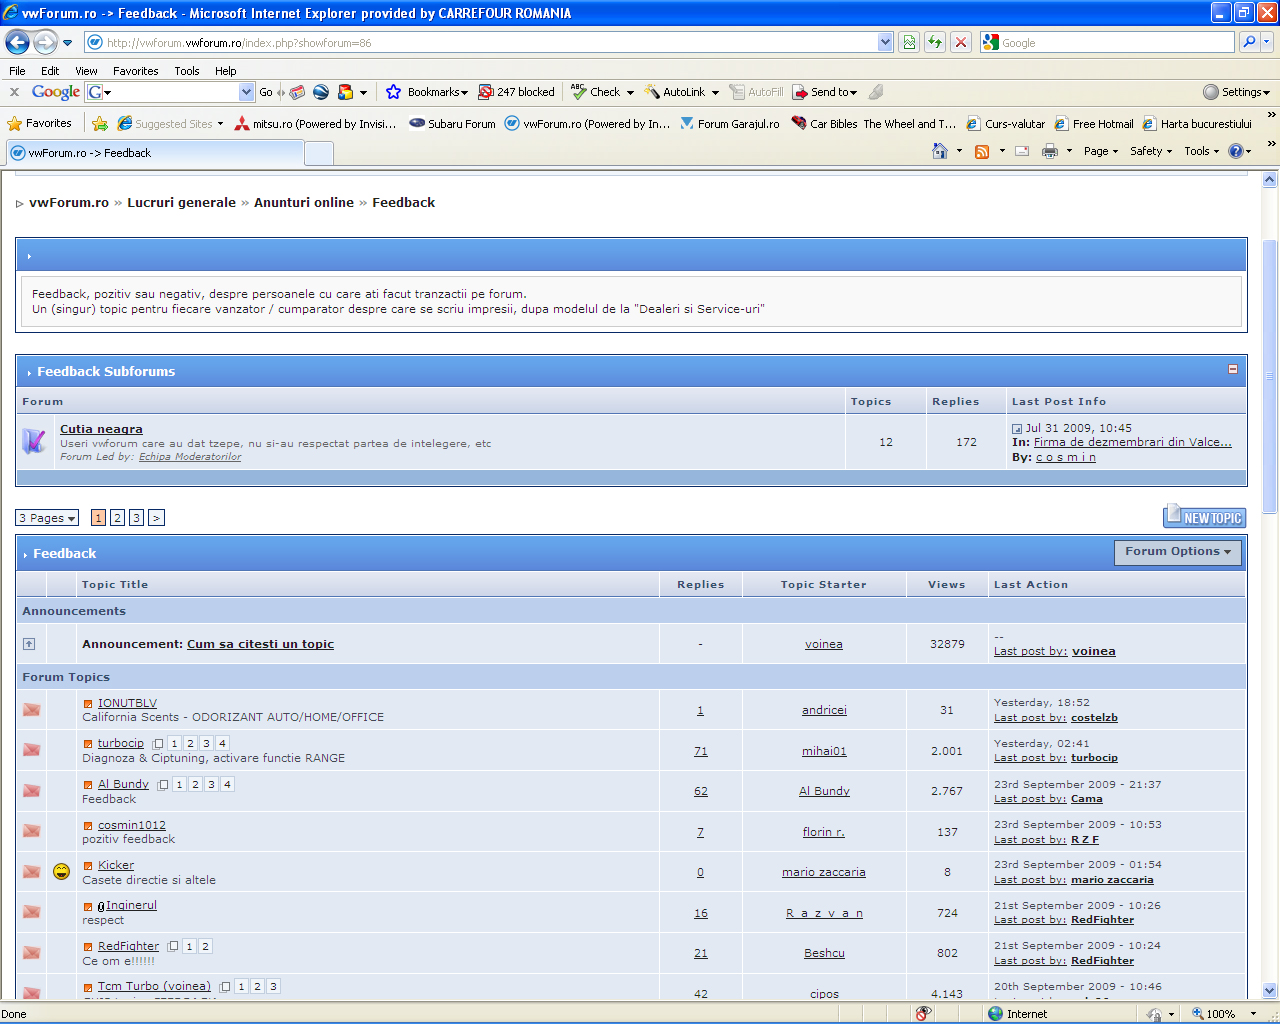The height and width of the screenshot is (1024, 1280).
Task: Click the Free Hotmail favorites link
Action: point(1094,124)
